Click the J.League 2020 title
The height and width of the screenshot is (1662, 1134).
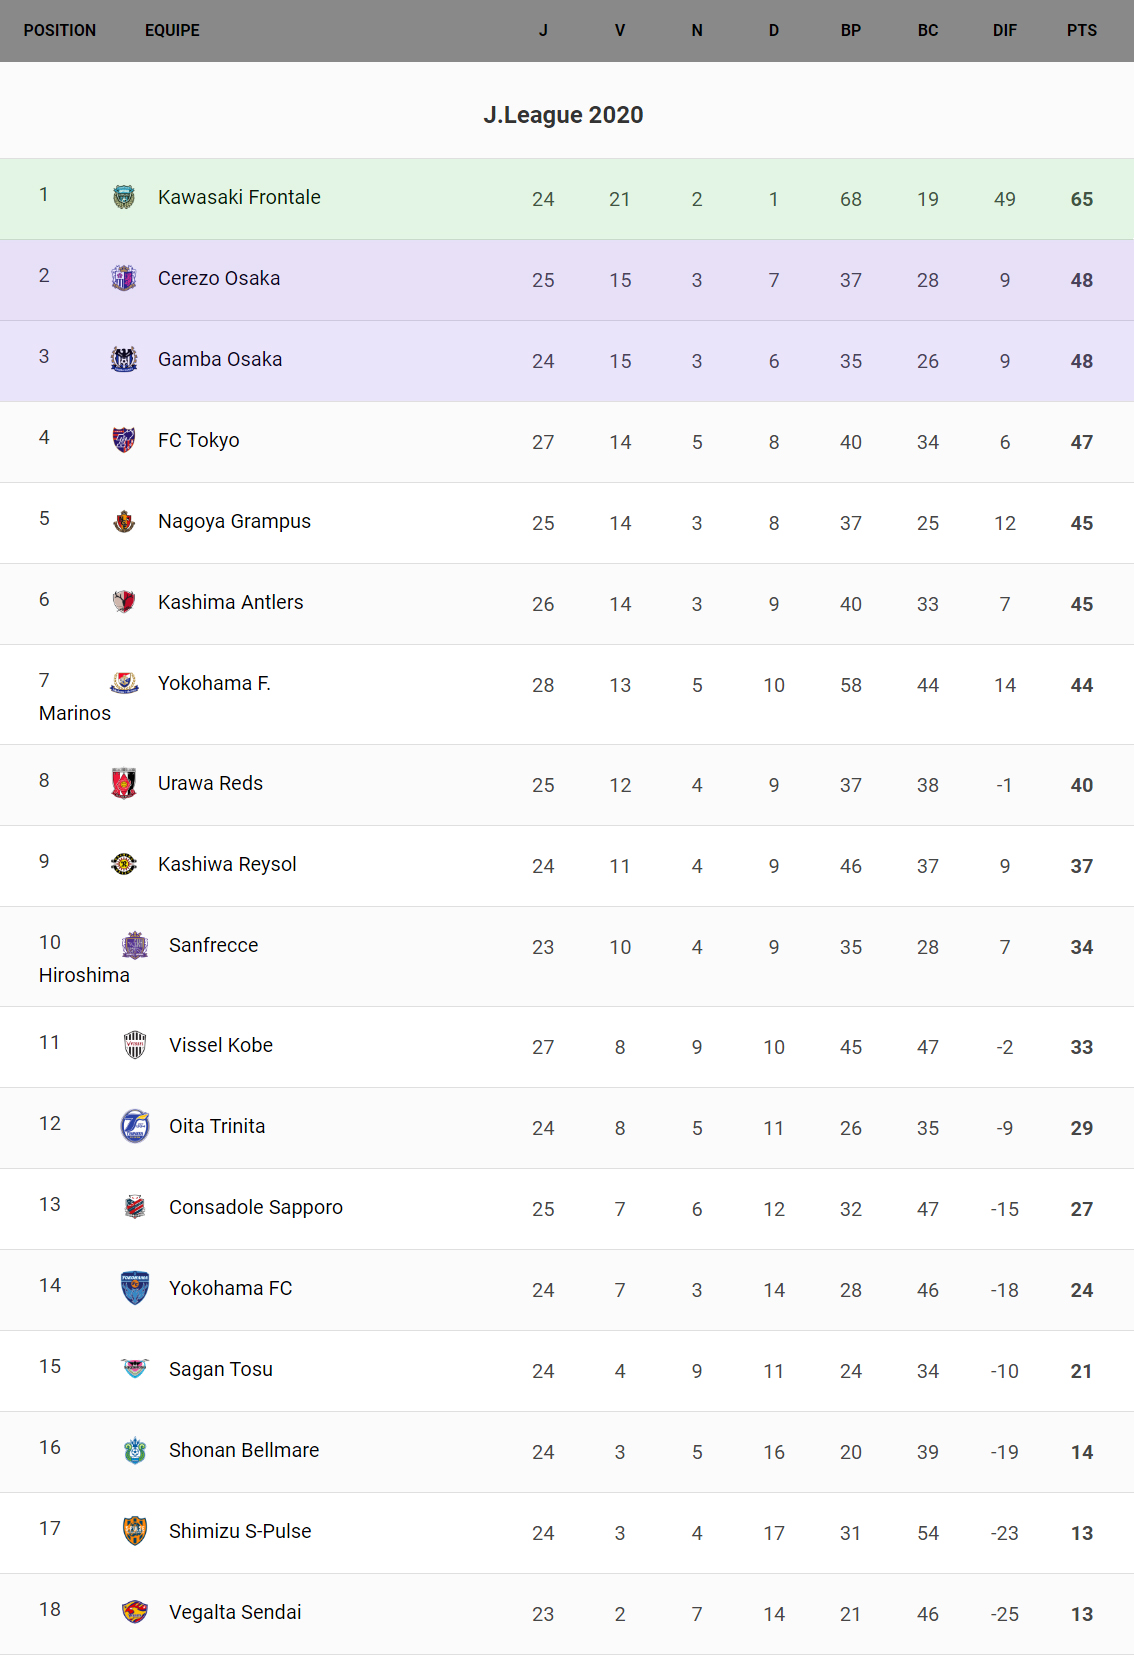pyautogui.click(x=563, y=115)
